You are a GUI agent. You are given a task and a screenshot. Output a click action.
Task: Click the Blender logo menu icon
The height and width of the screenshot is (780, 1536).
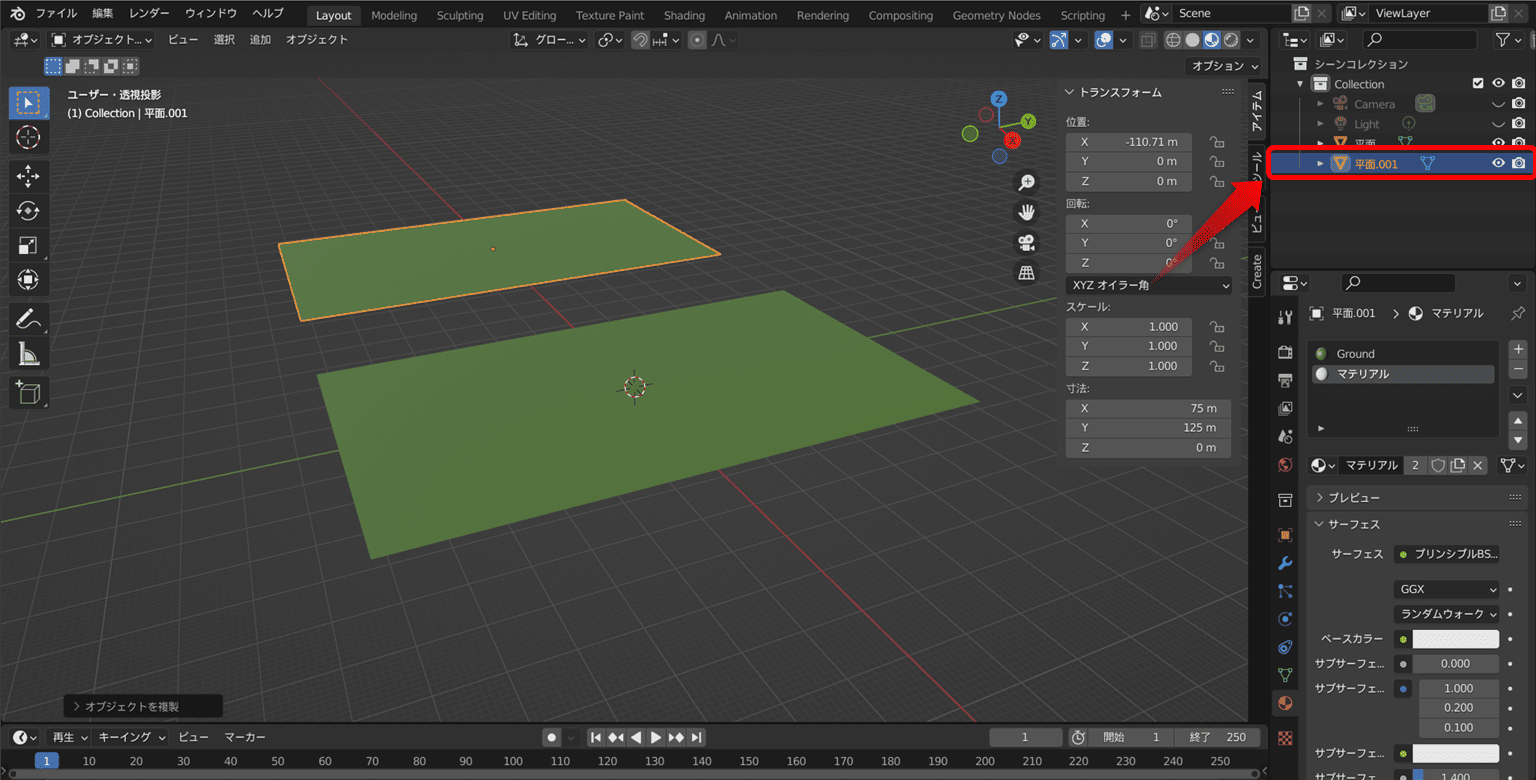click(x=17, y=14)
